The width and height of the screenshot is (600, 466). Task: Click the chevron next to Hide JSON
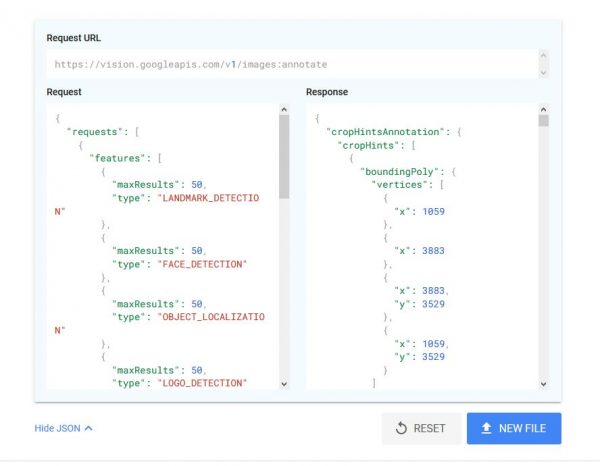tap(88, 428)
